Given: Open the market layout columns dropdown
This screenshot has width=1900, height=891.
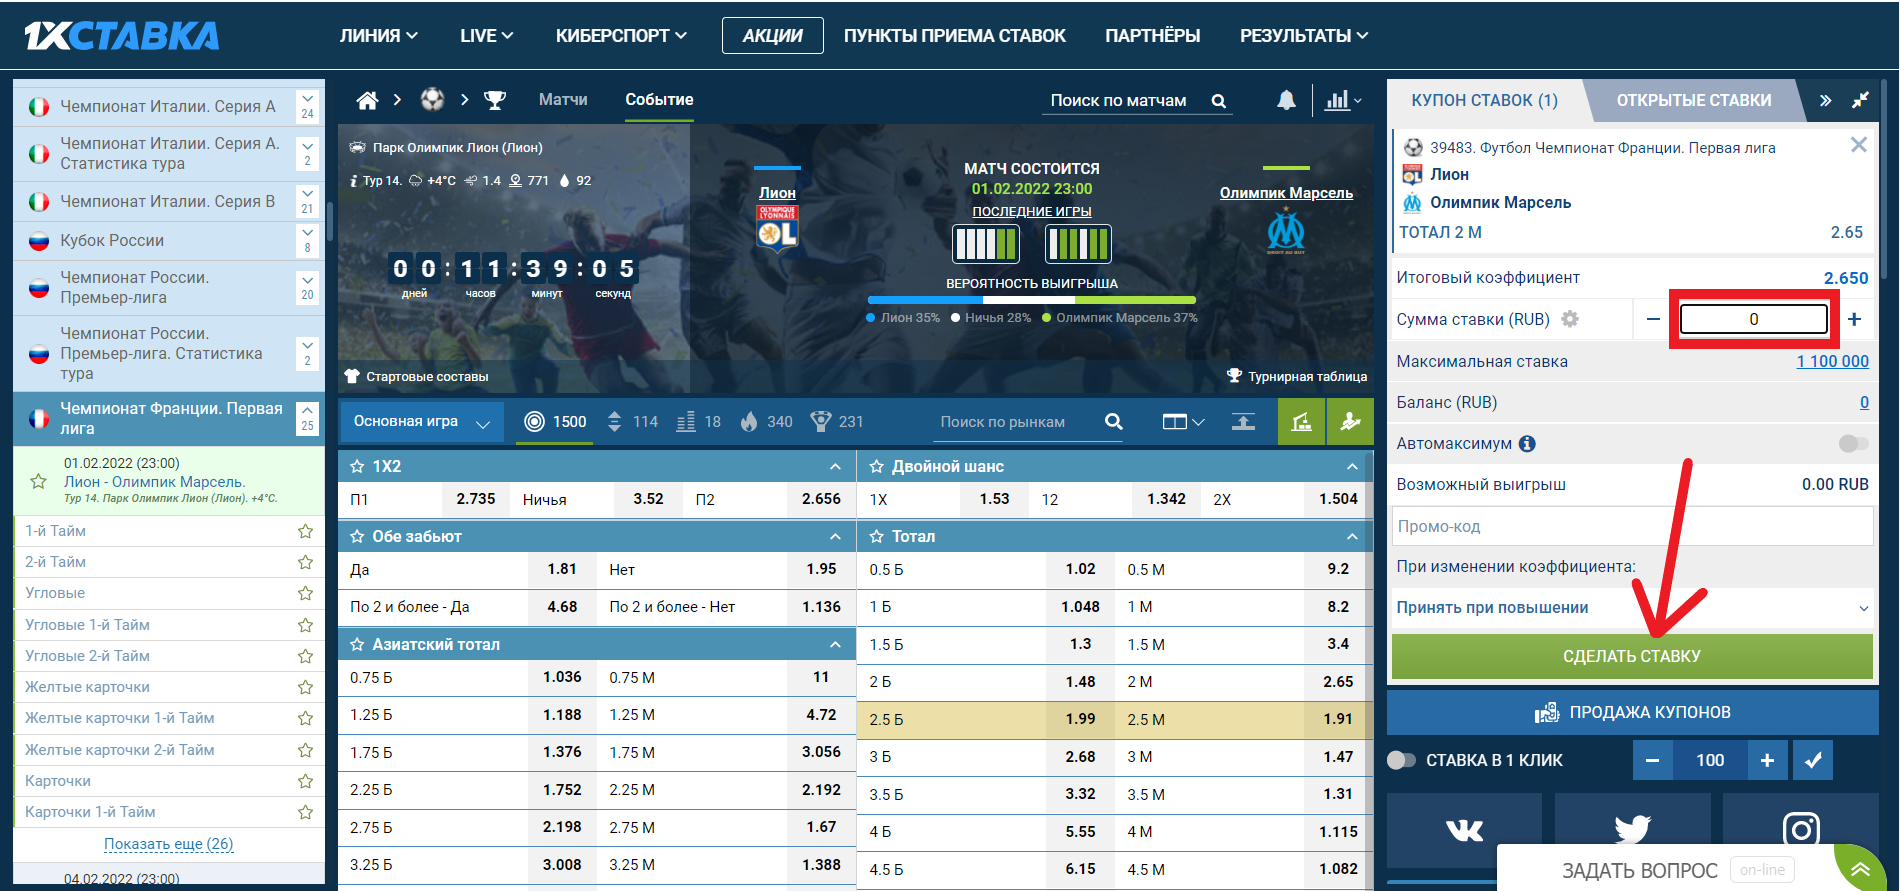Looking at the screenshot, I should 1183,422.
